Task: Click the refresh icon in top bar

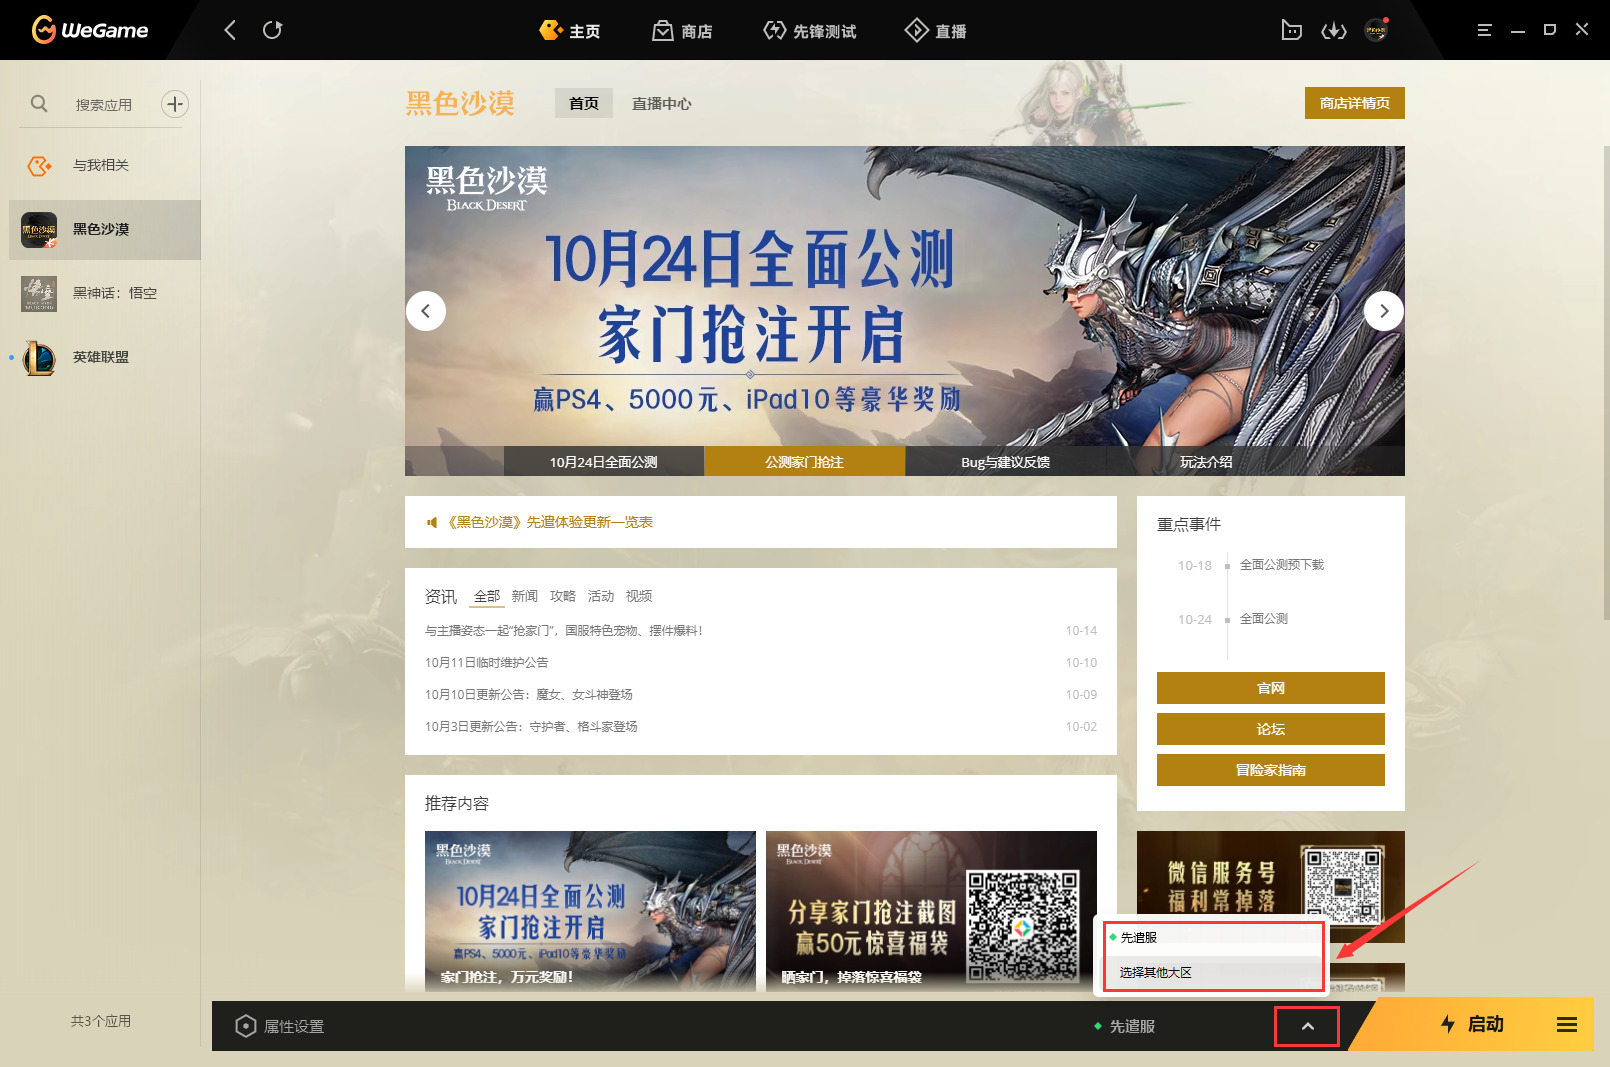Action: [x=272, y=30]
